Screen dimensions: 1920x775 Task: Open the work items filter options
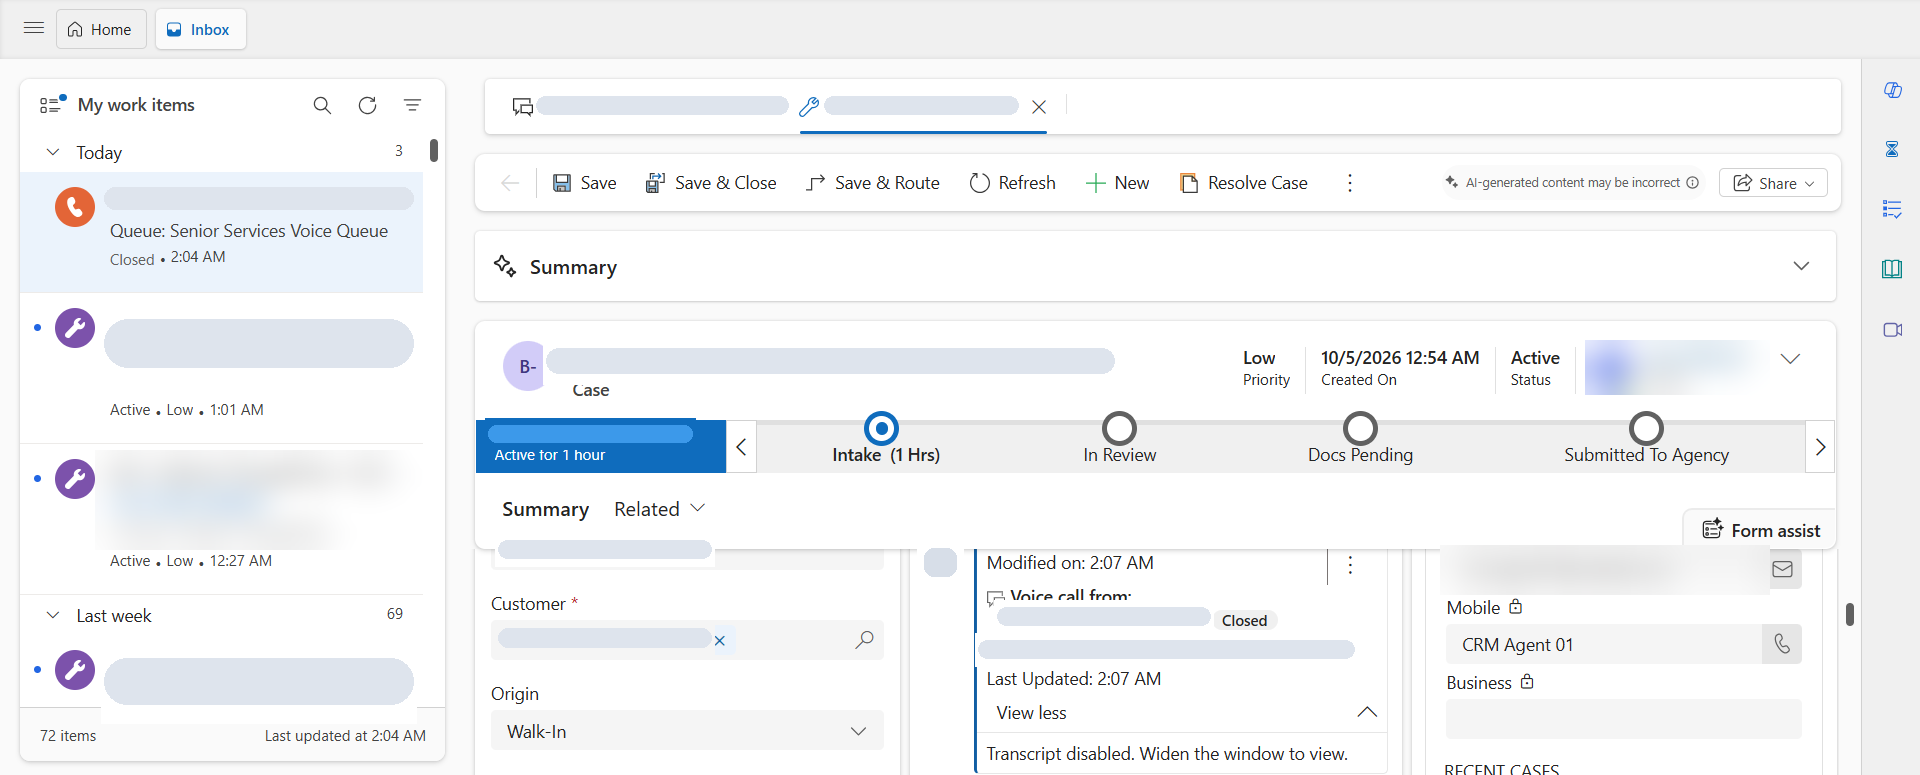pos(412,105)
